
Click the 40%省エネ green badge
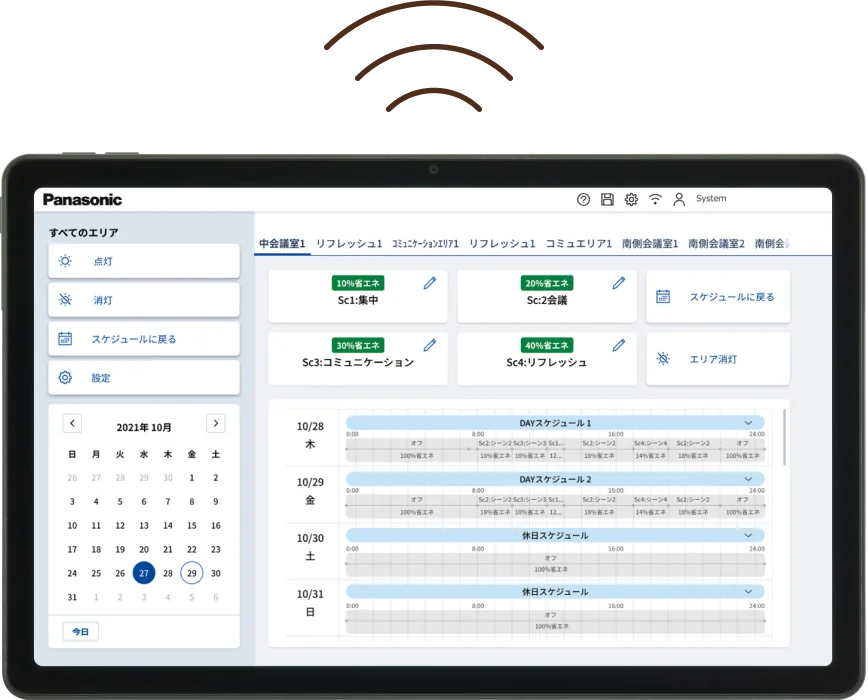point(547,345)
